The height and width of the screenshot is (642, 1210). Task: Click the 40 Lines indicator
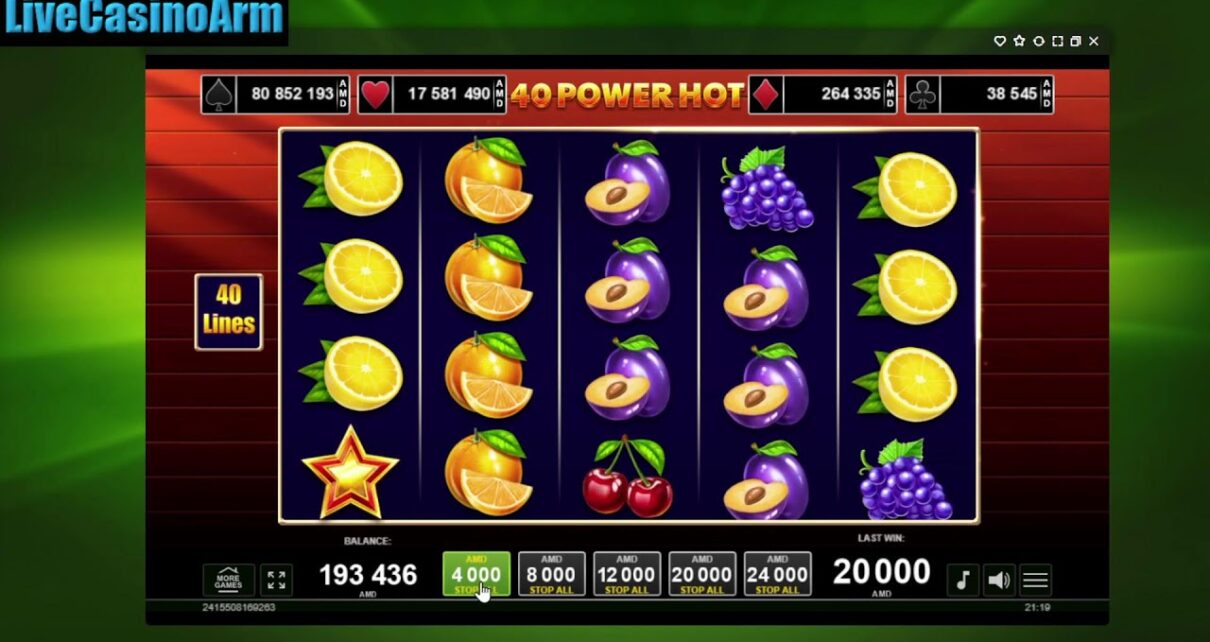click(x=228, y=311)
